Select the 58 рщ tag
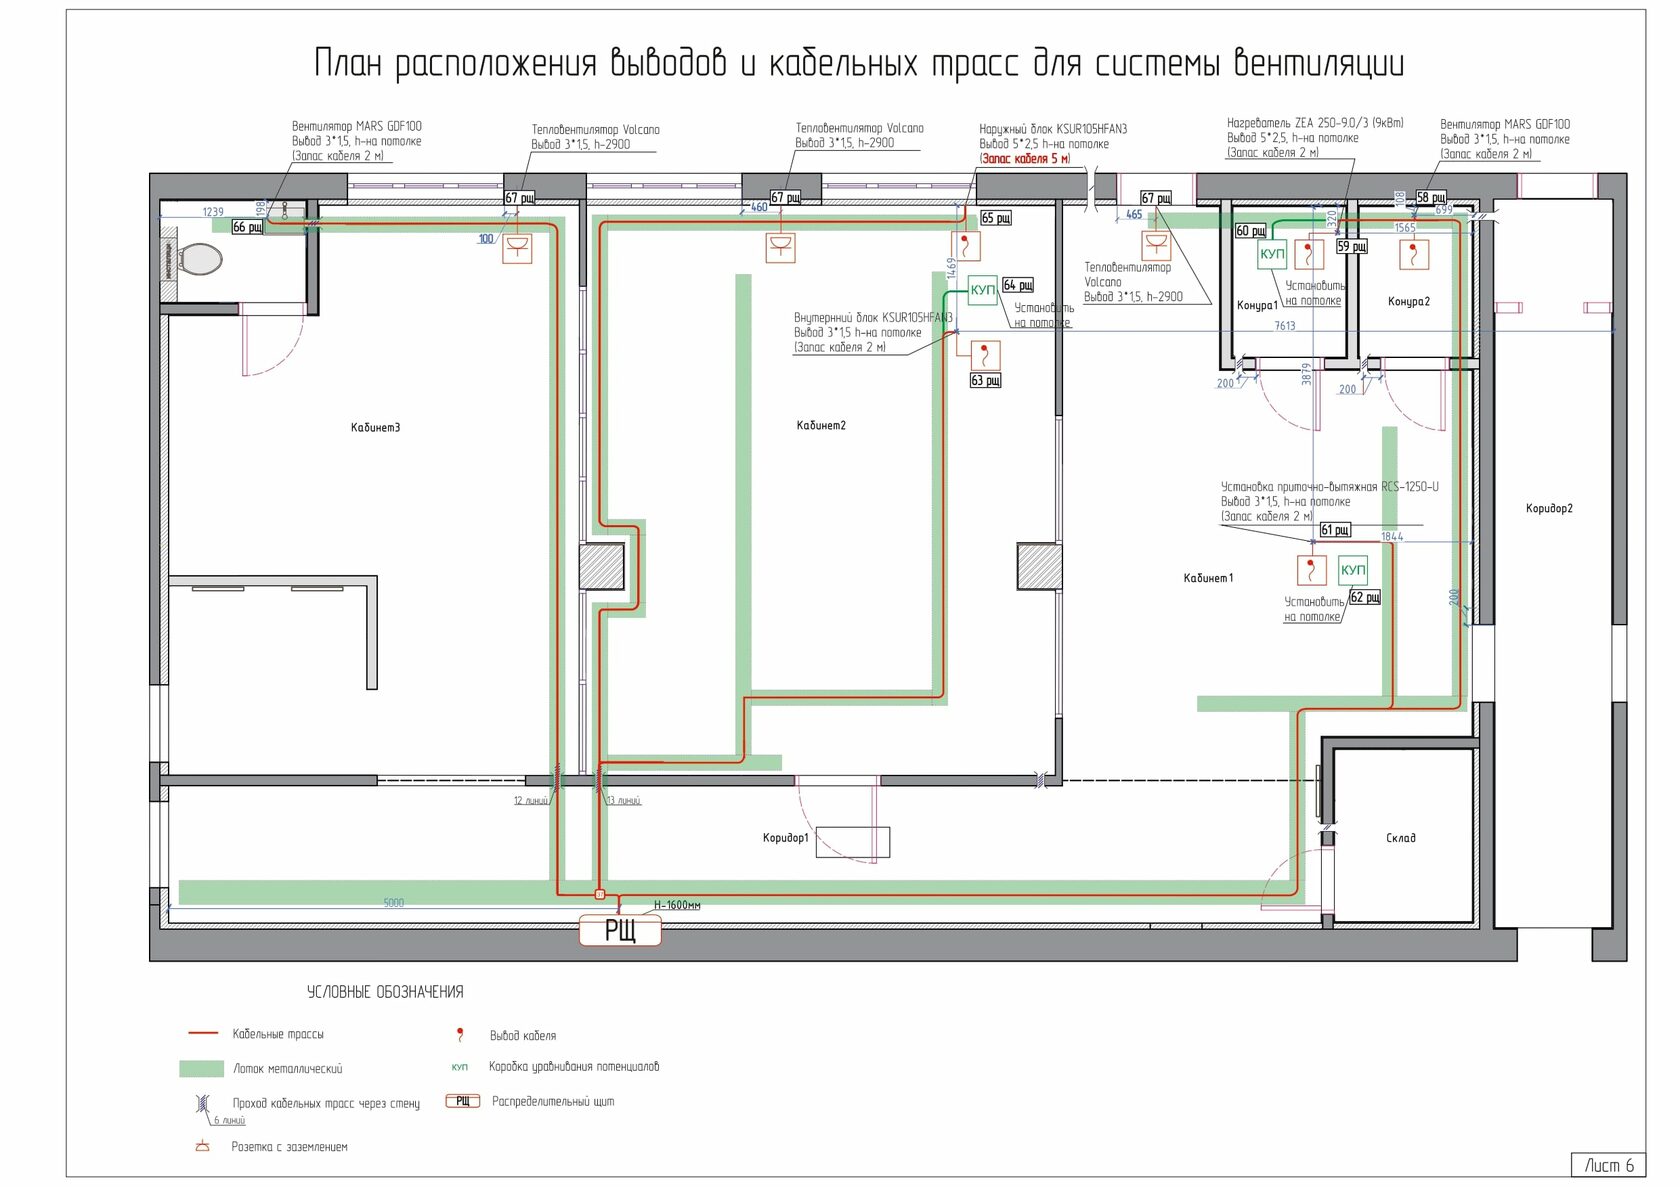This screenshot has height=1187, width=1680. pyautogui.click(x=1431, y=198)
